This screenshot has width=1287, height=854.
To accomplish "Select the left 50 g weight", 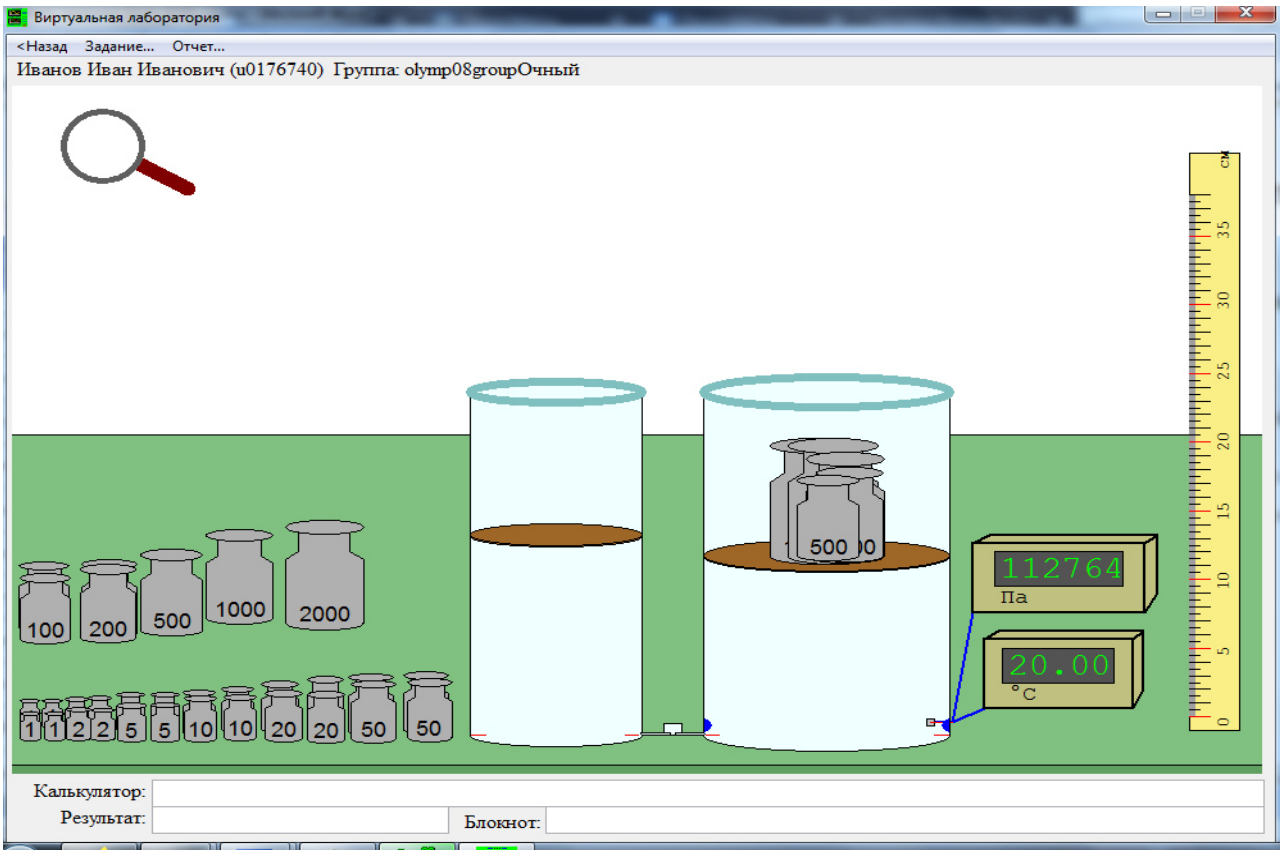I will [372, 708].
